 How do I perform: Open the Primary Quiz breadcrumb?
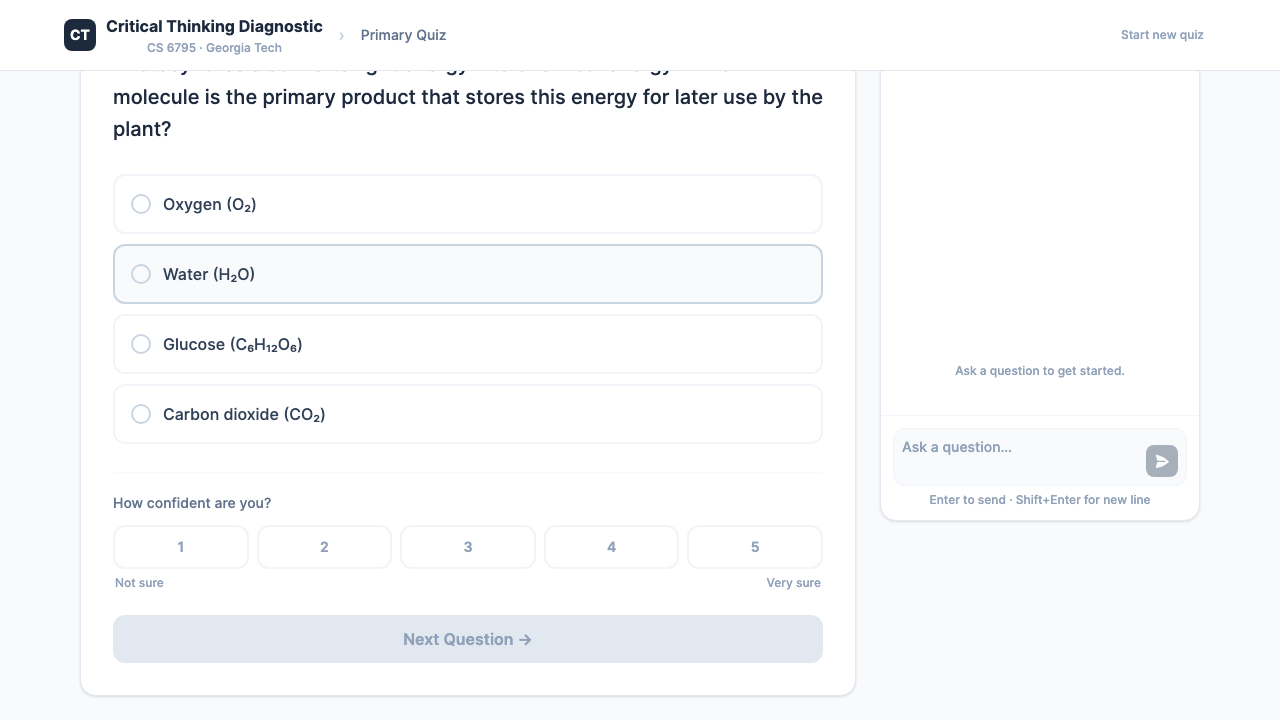(x=403, y=35)
